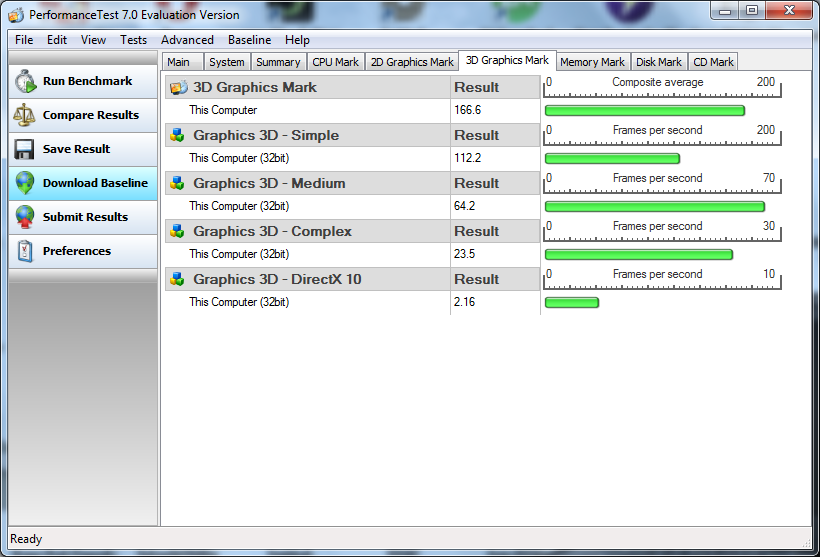
Task: Open the View menu
Action: pyautogui.click(x=93, y=40)
